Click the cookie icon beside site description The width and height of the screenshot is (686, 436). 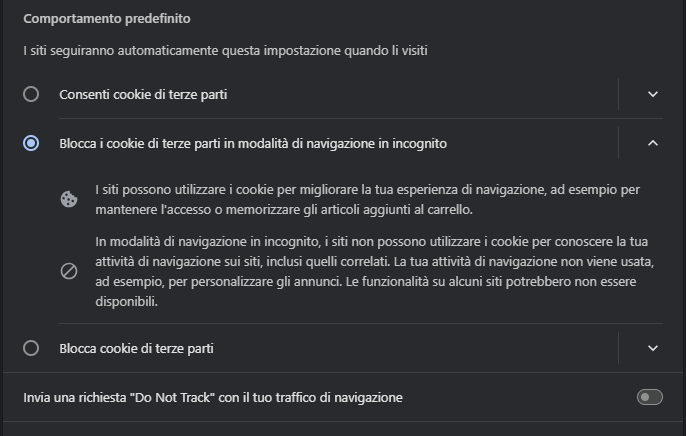coord(69,199)
